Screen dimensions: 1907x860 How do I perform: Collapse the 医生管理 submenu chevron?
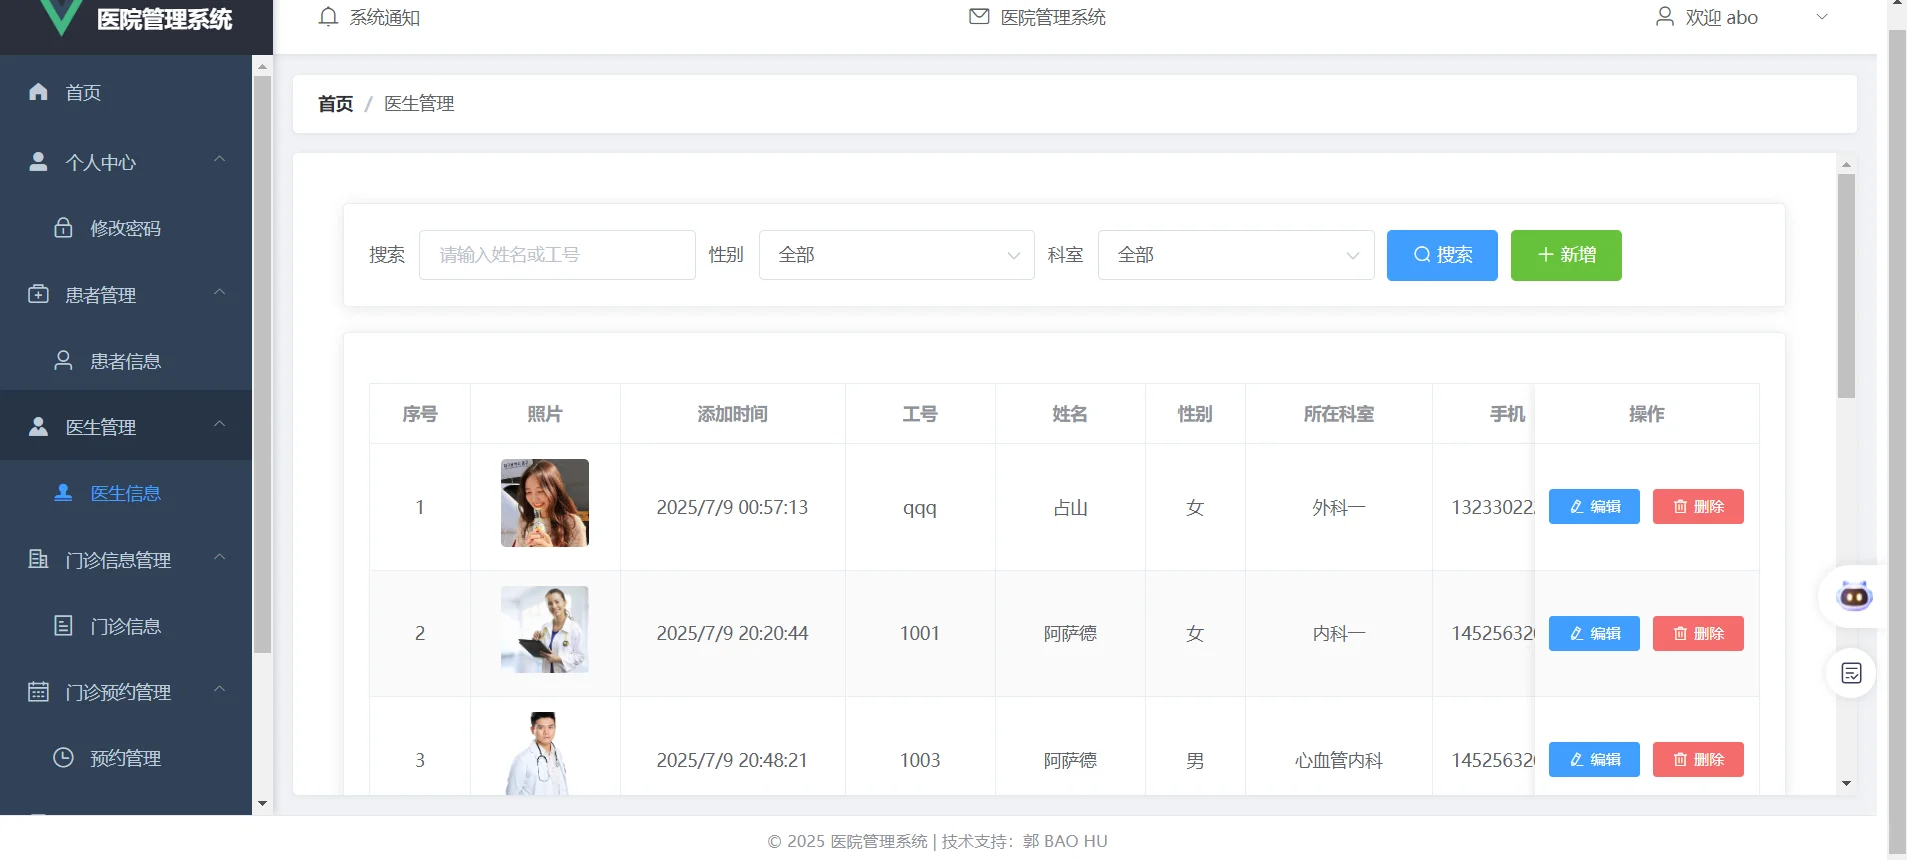coord(220,425)
